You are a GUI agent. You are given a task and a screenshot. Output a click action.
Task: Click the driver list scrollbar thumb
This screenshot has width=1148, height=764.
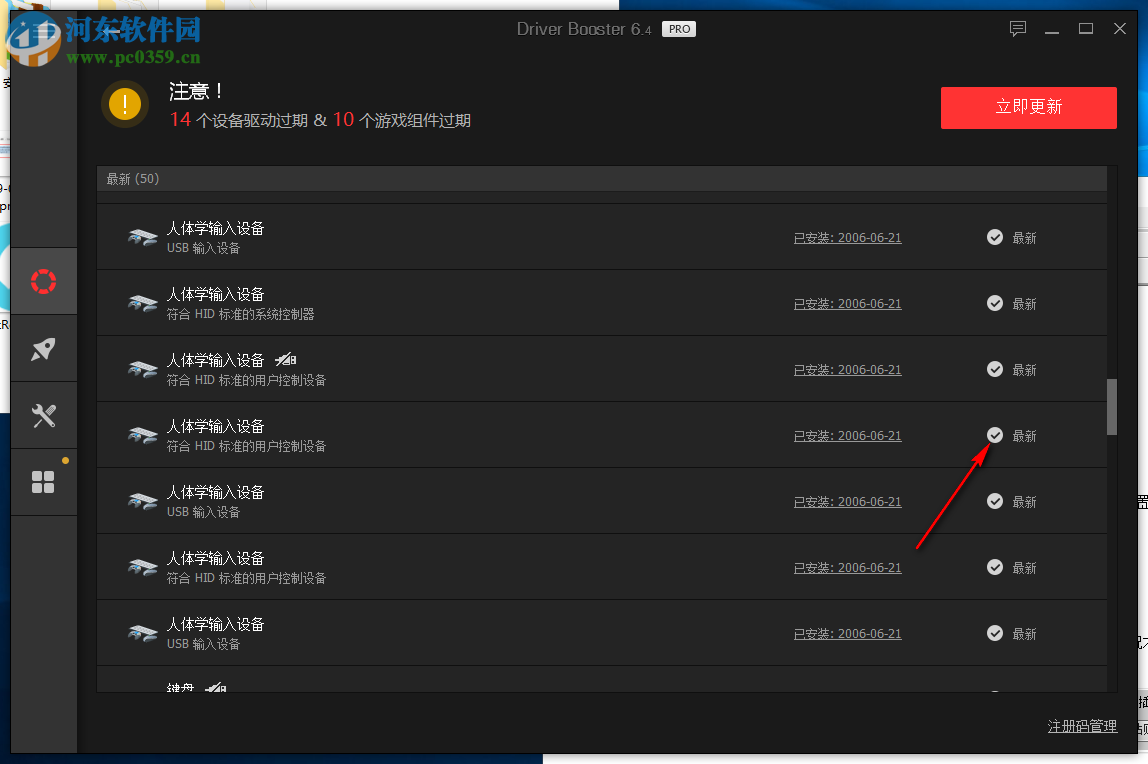point(1112,407)
